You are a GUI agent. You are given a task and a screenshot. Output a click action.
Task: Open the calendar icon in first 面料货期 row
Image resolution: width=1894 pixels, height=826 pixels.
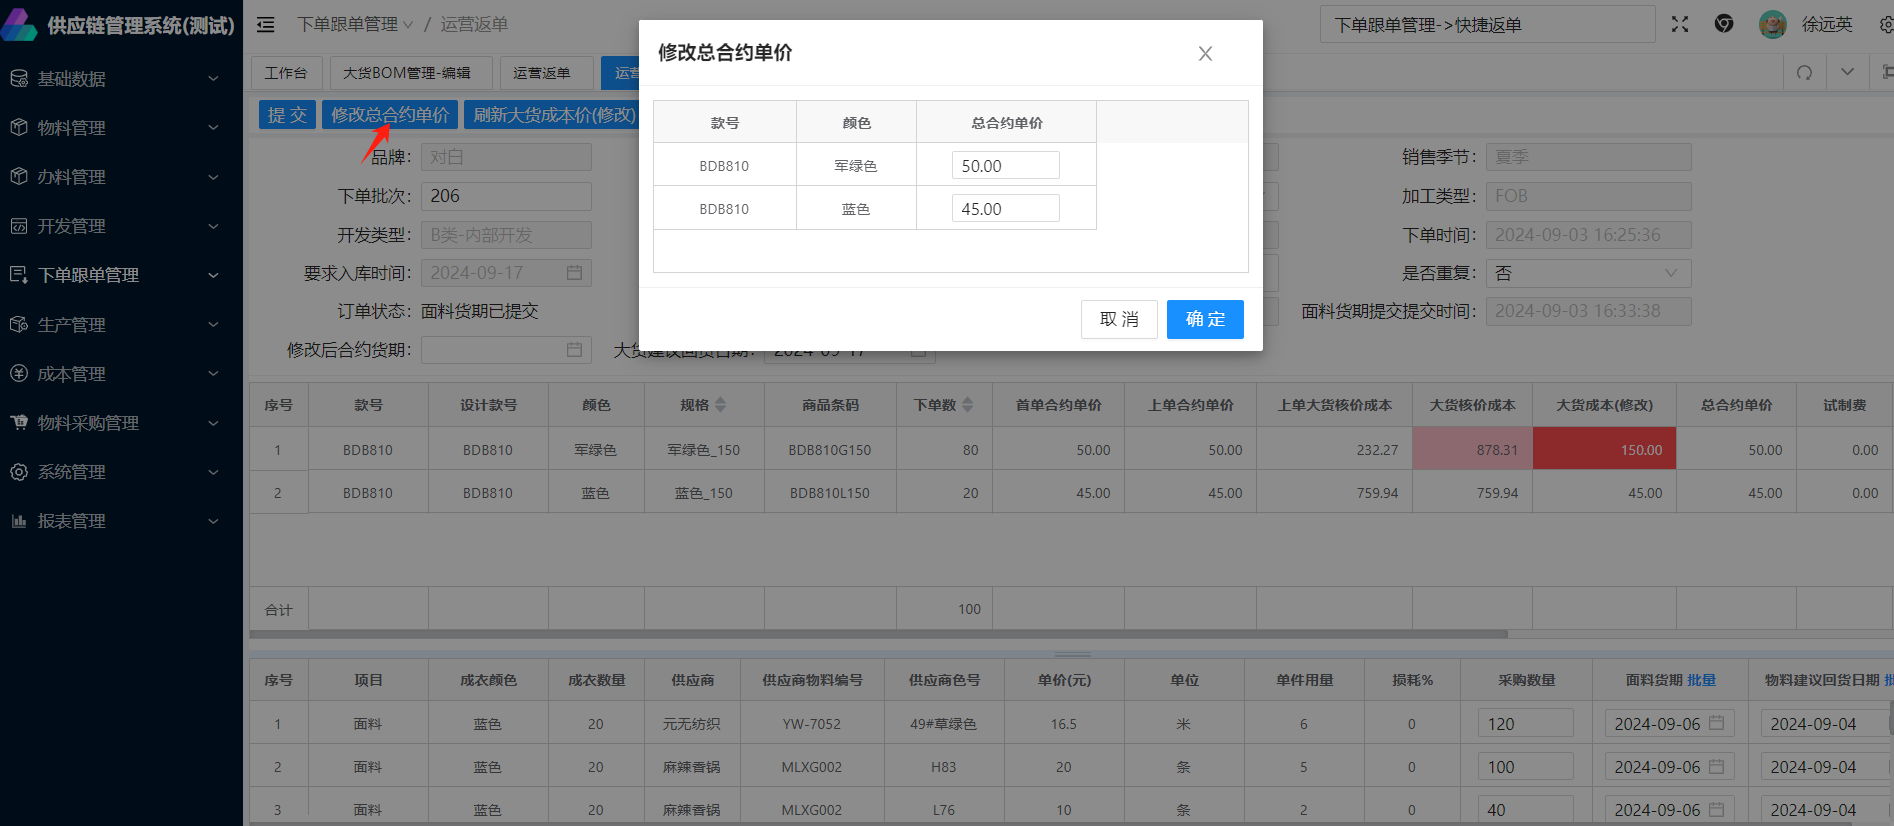coord(1717,723)
